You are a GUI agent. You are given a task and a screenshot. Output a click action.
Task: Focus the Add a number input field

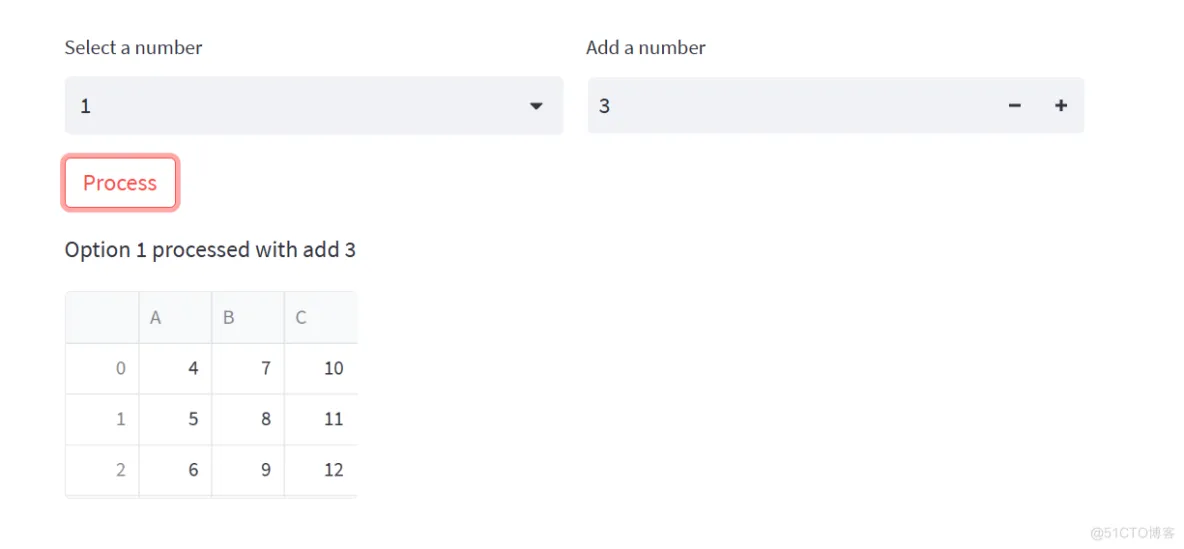point(793,106)
